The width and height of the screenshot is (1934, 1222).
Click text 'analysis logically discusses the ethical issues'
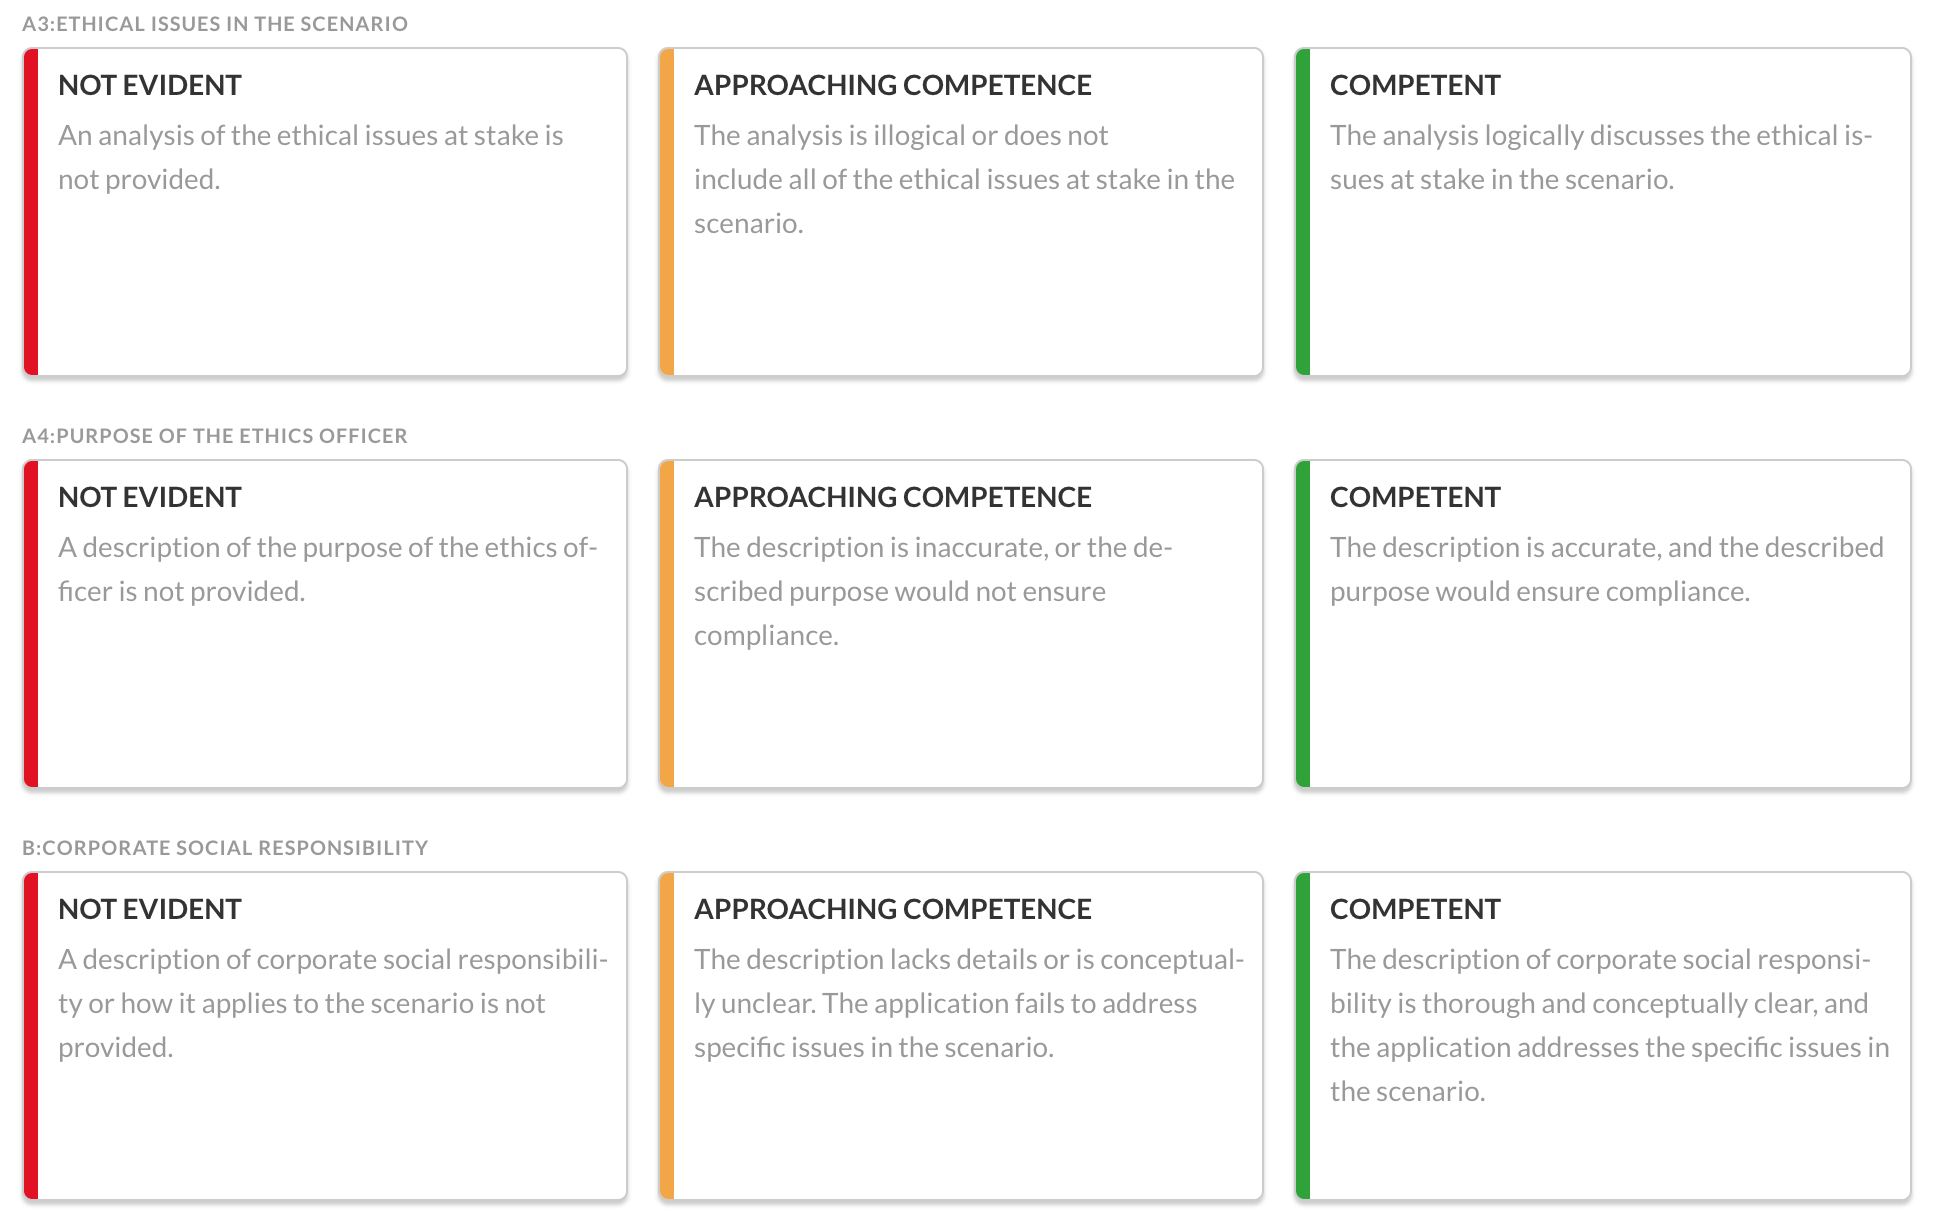pos(1601,157)
